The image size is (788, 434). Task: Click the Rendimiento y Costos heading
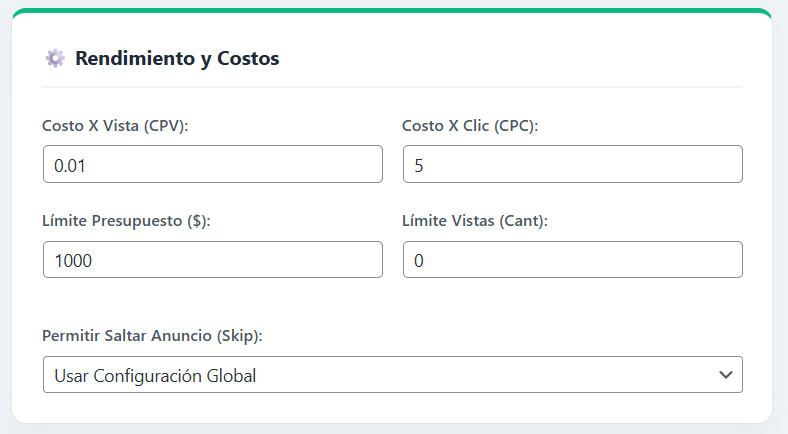click(177, 58)
